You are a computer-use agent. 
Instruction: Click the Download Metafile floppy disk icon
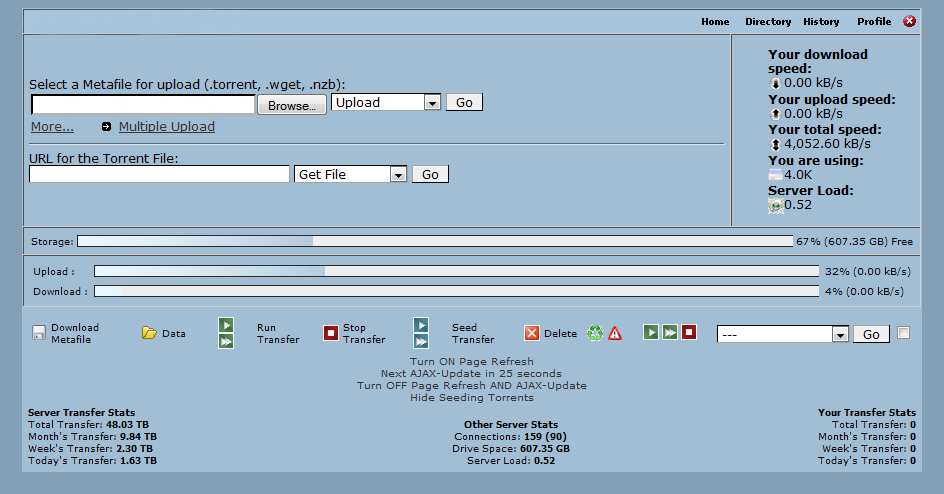click(x=38, y=333)
